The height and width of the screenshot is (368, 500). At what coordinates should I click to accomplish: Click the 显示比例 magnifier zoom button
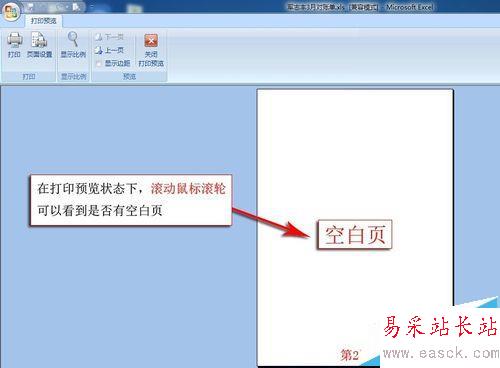(x=73, y=45)
